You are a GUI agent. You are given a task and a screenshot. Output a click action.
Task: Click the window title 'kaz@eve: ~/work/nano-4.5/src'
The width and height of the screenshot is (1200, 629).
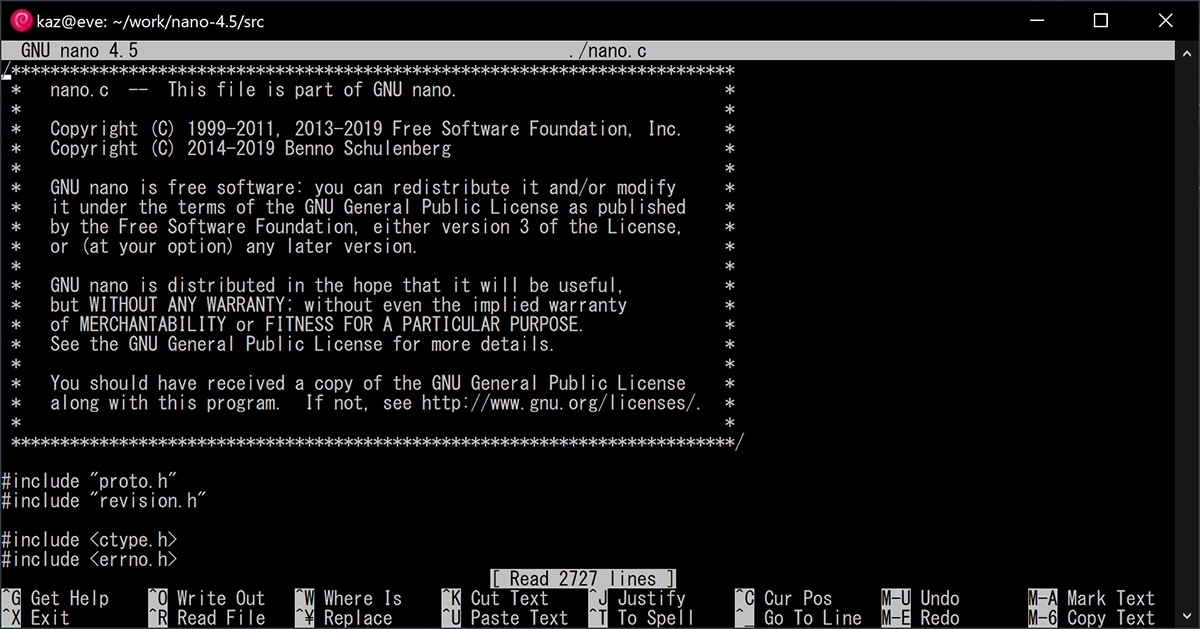tap(152, 20)
